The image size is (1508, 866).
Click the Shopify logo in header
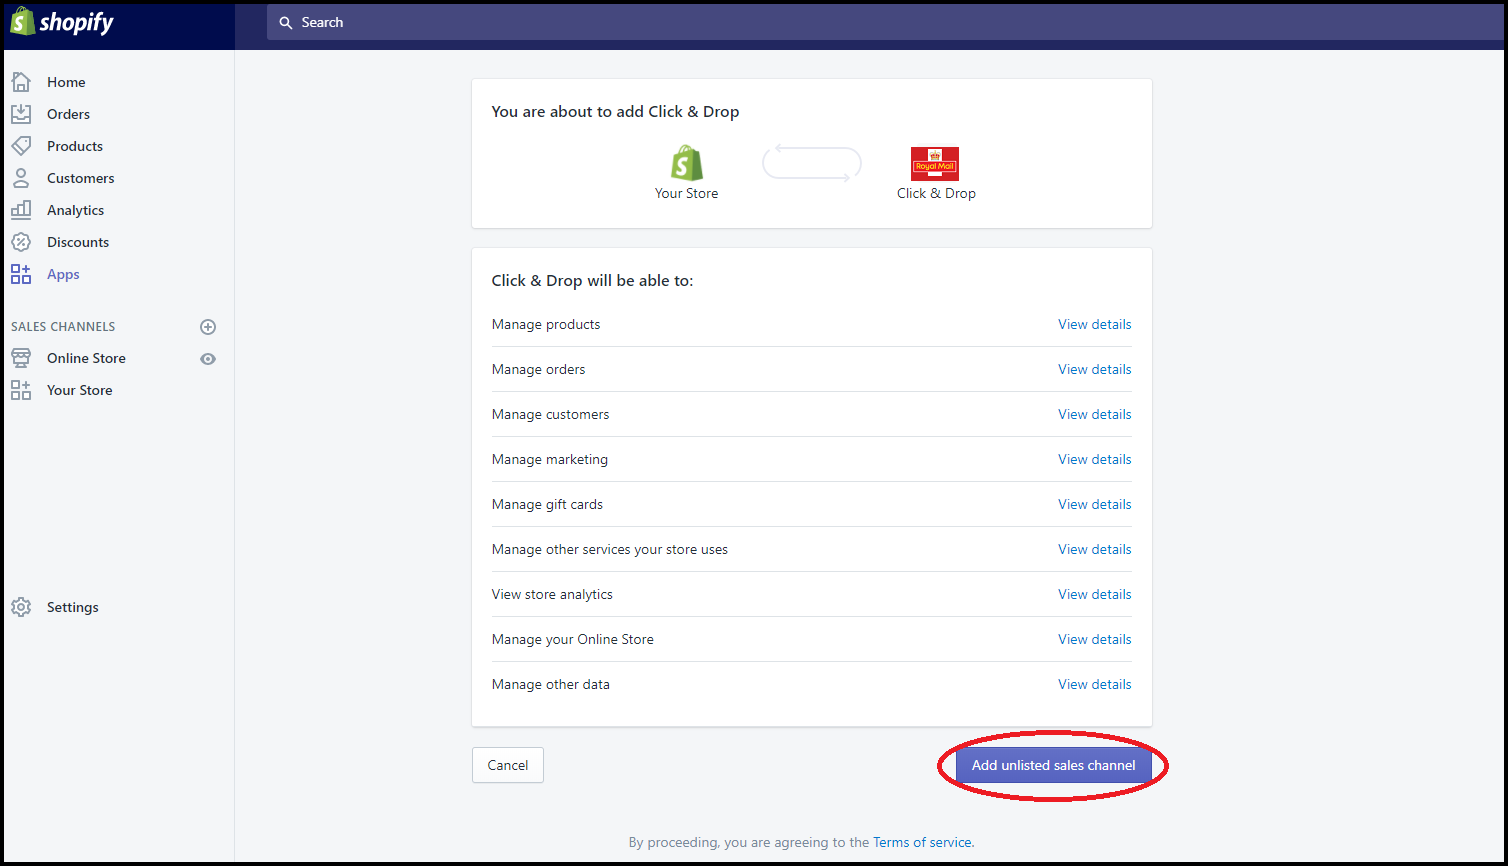coord(62,22)
